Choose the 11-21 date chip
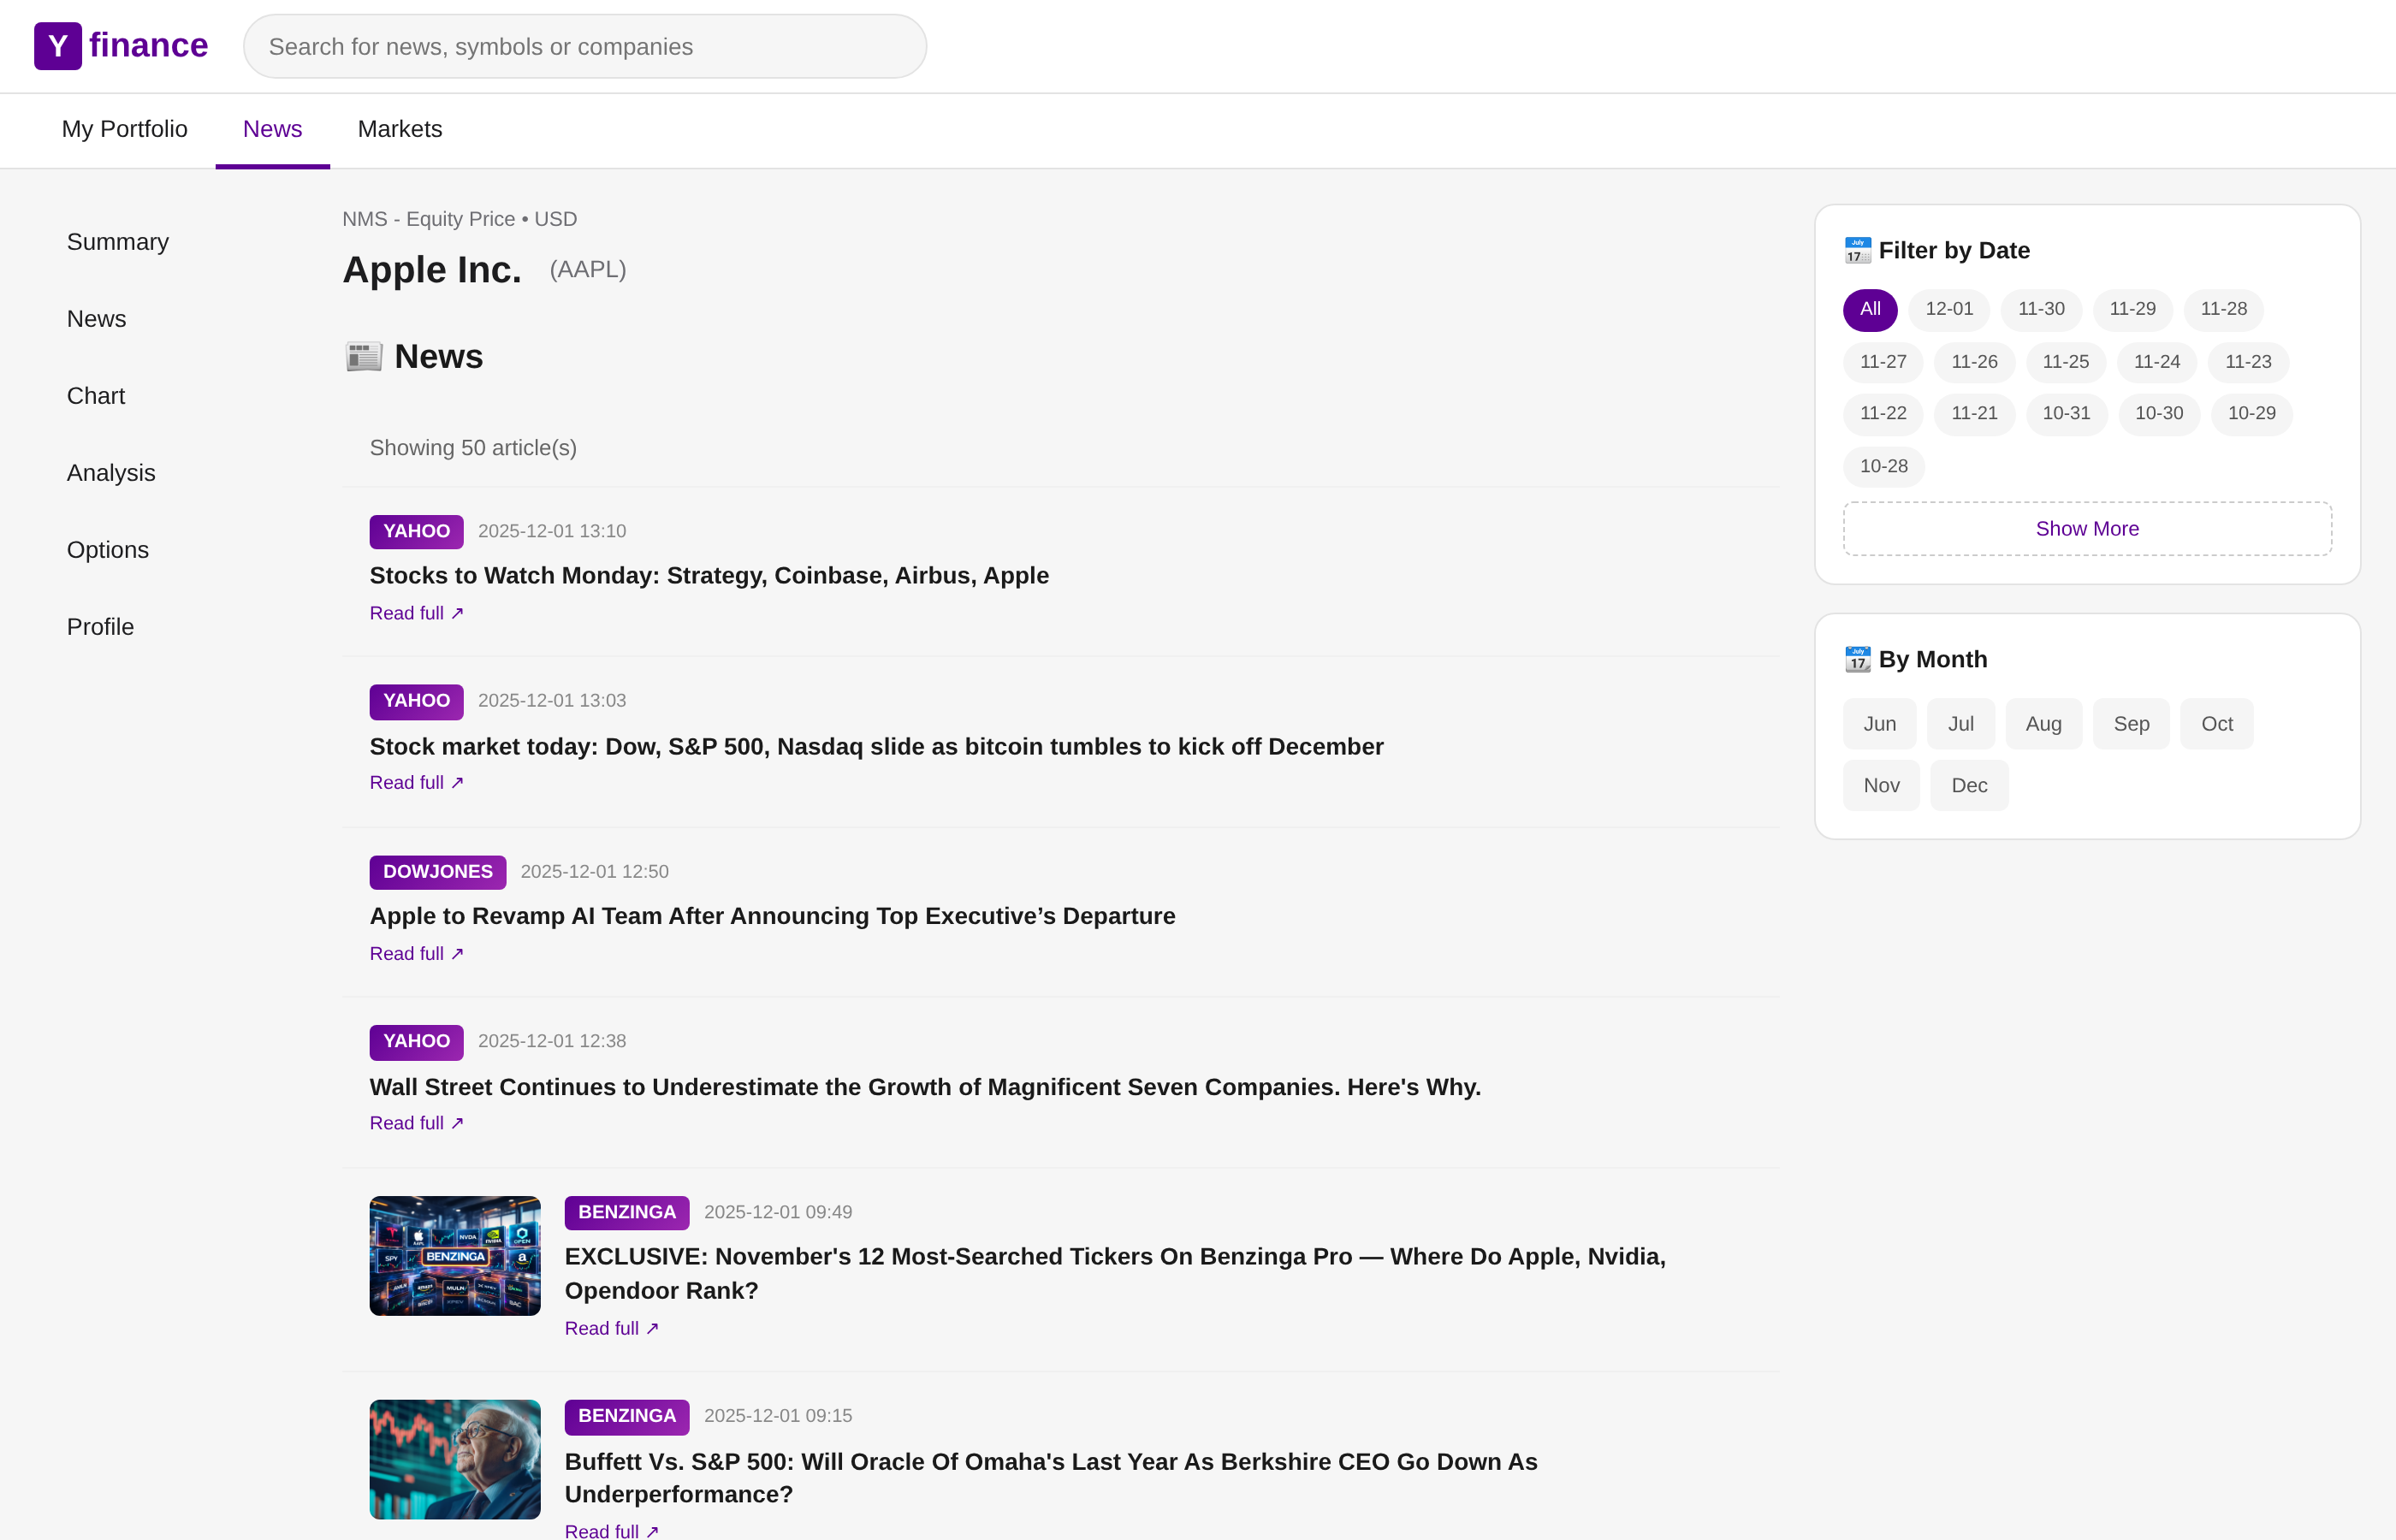 pos(1974,413)
